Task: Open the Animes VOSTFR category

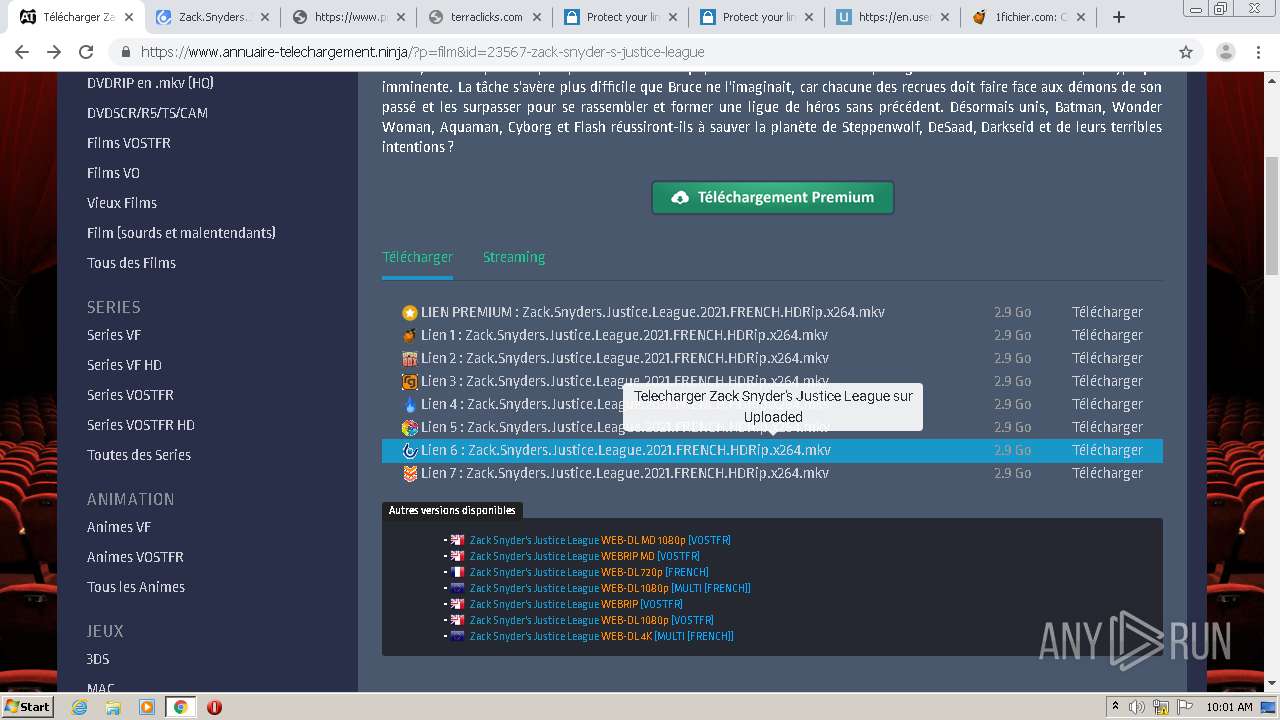Action: click(135, 557)
